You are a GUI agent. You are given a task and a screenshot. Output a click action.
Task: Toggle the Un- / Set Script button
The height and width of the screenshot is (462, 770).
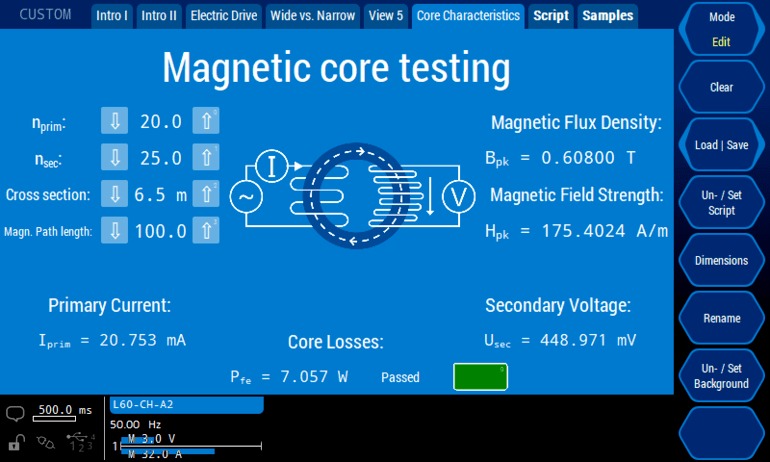(721, 203)
